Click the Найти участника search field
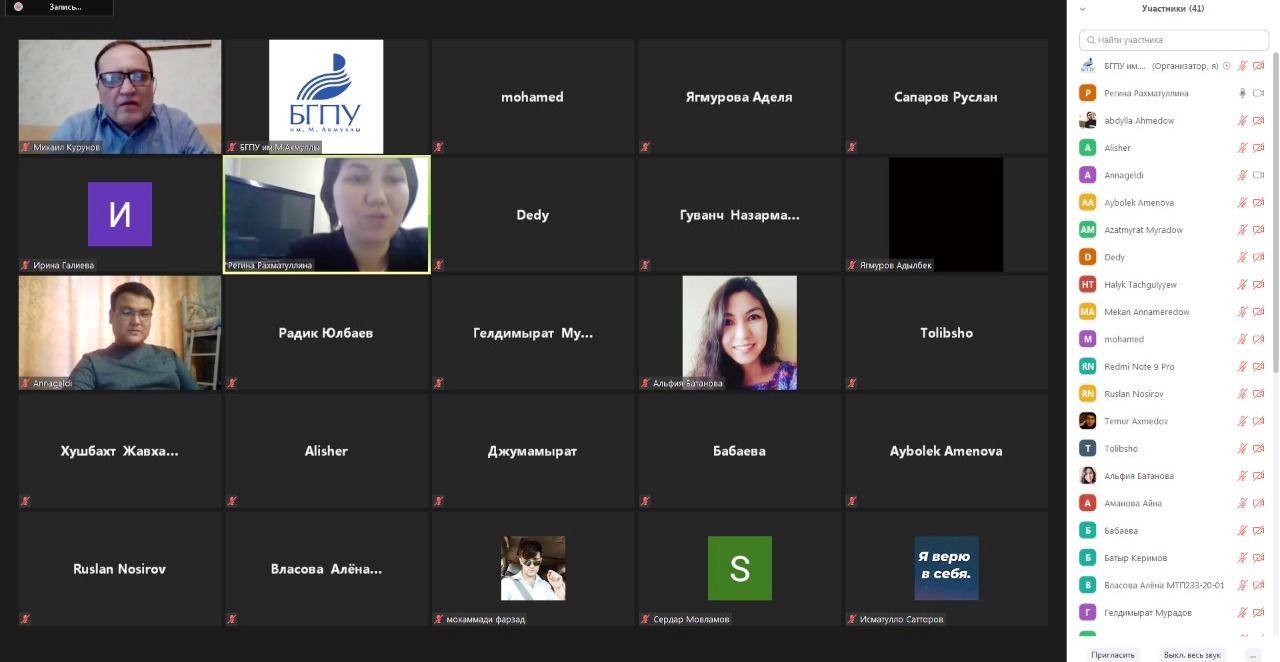1280x662 pixels. tap(1173, 40)
